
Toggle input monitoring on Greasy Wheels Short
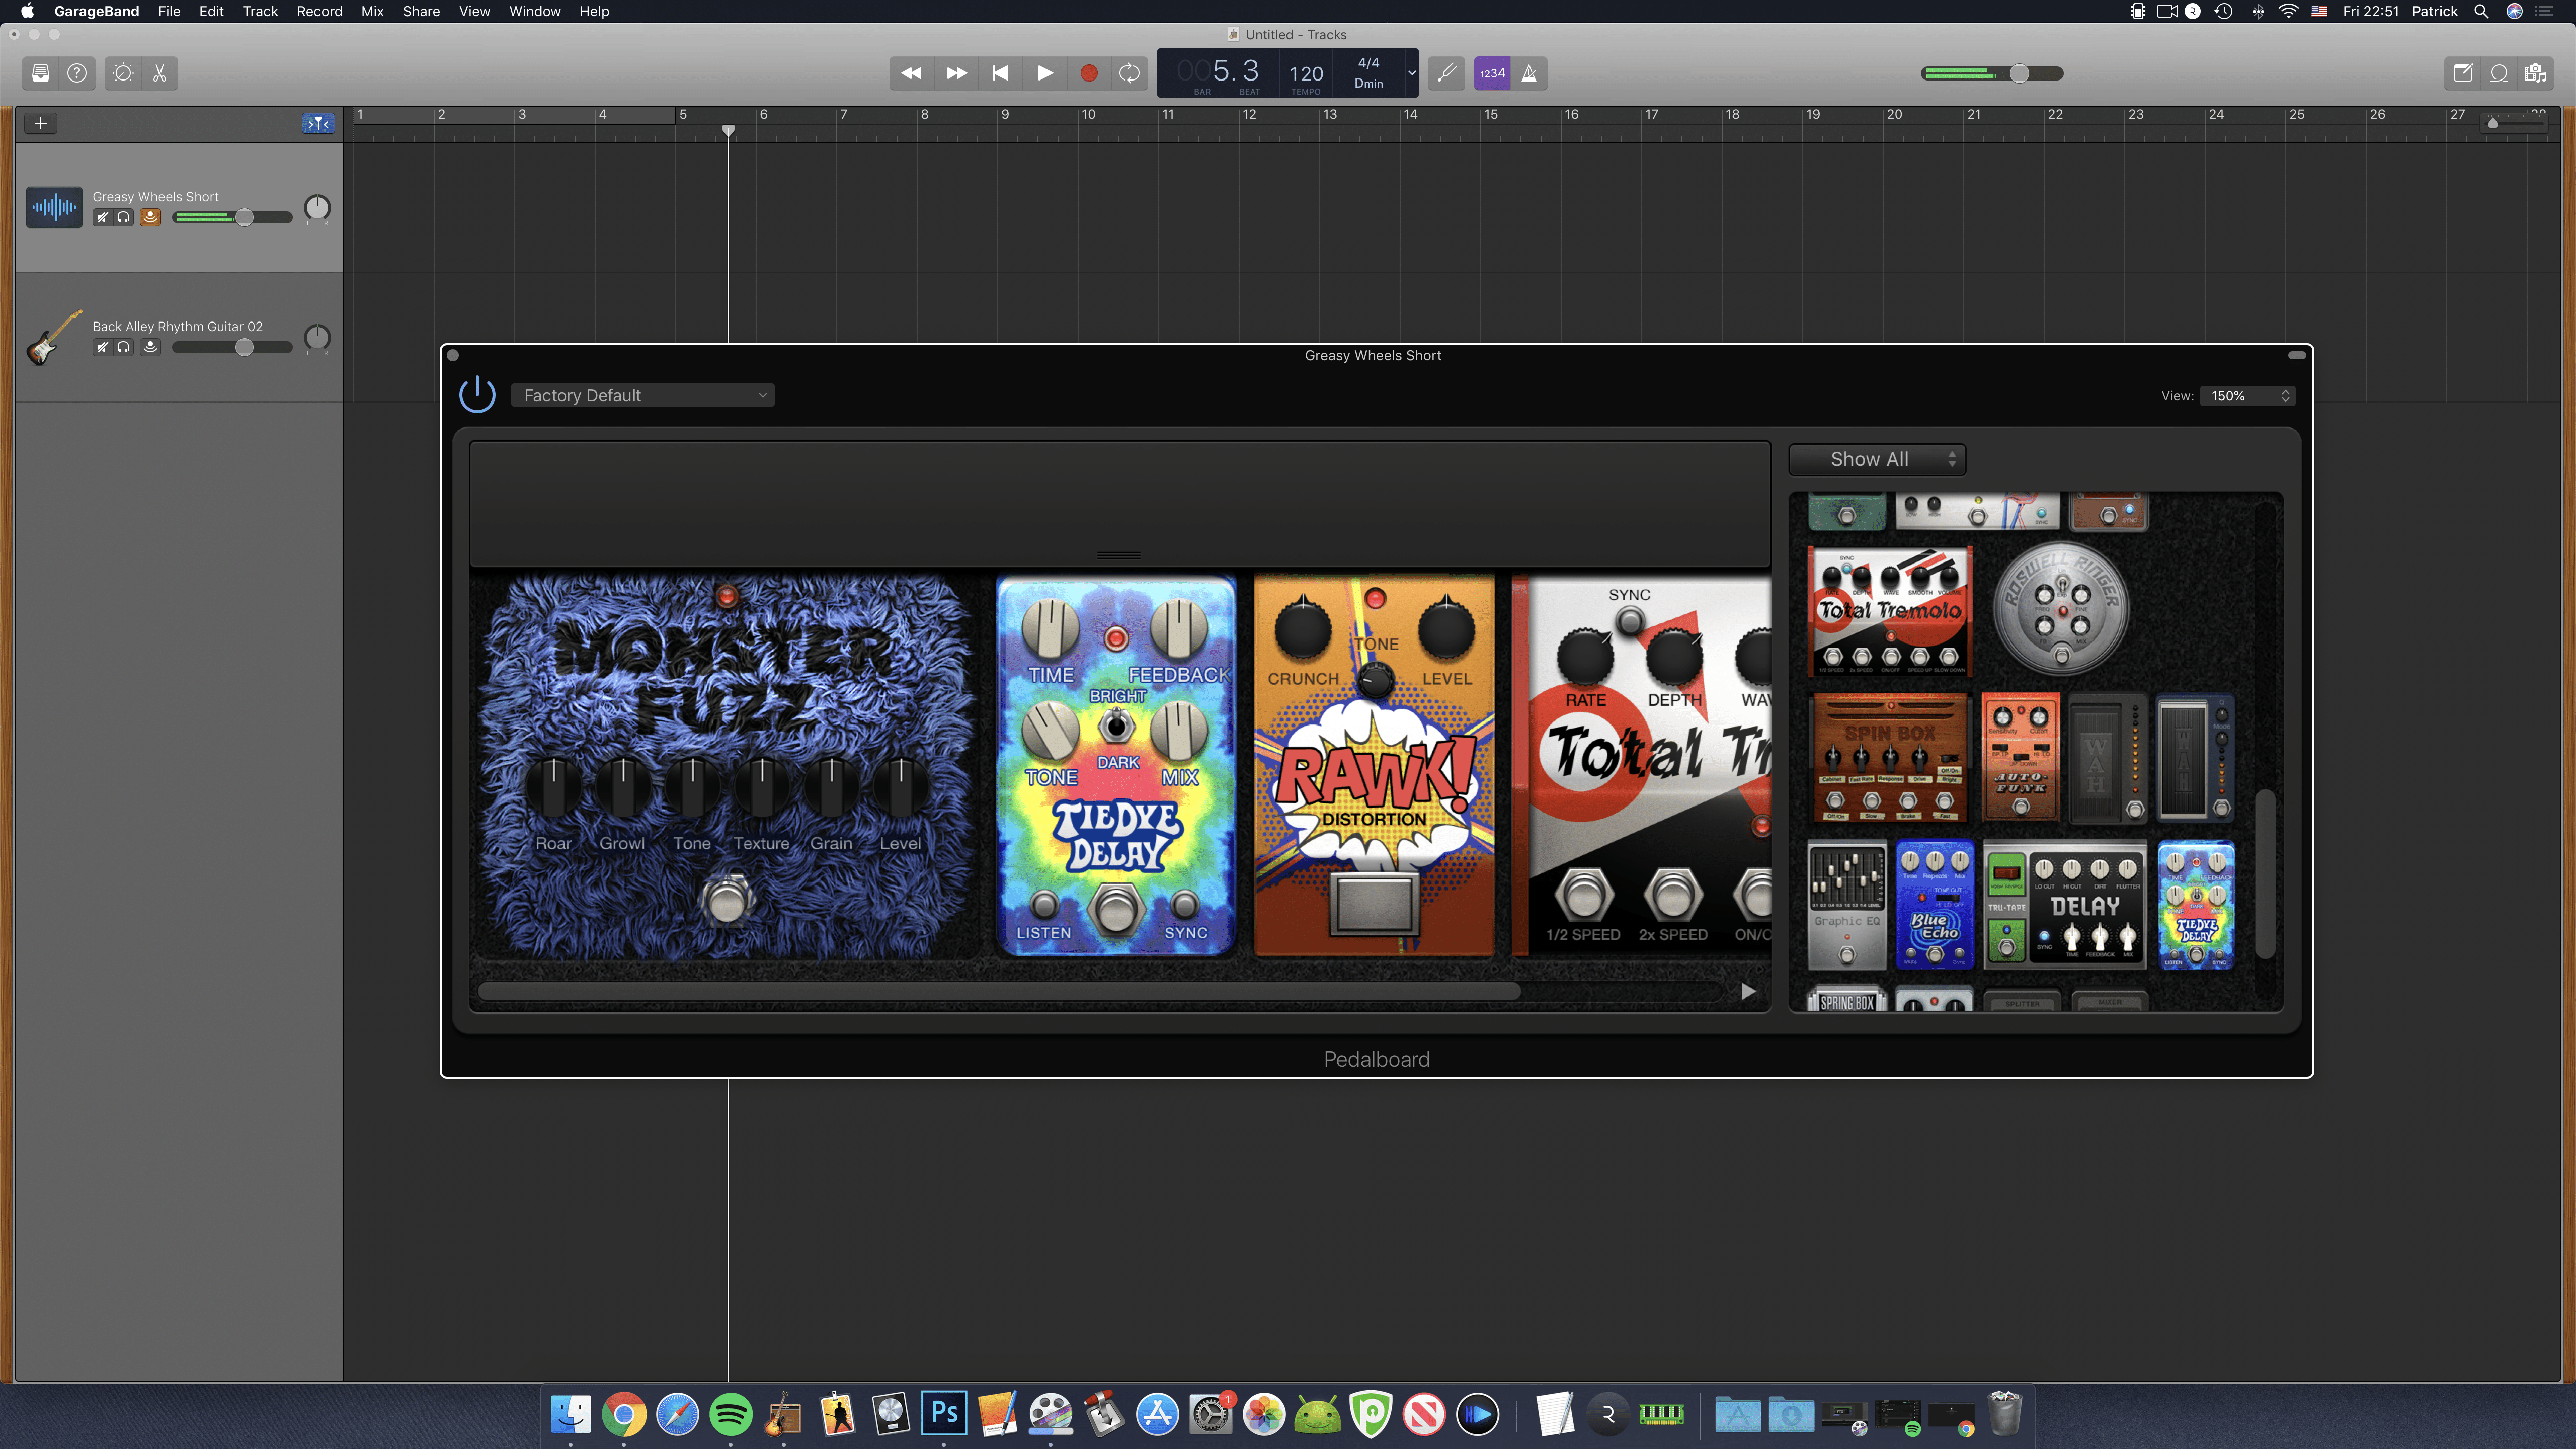point(150,217)
